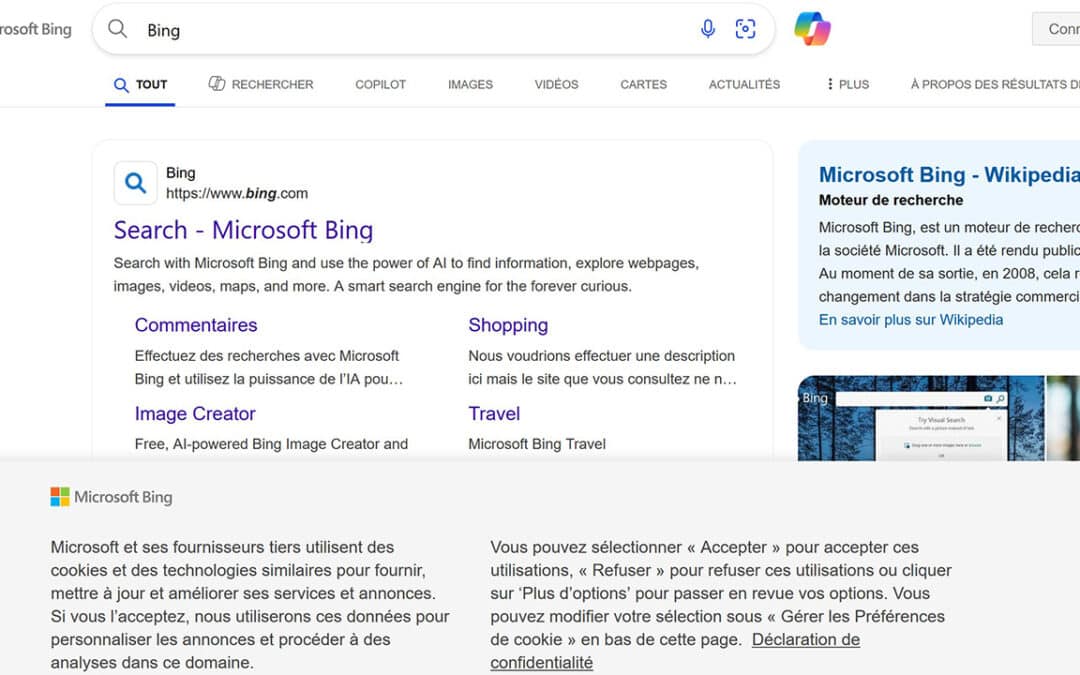
Task: Click En savoir plus sur Wikipedia
Action: pyautogui.click(x=911, y=320)
